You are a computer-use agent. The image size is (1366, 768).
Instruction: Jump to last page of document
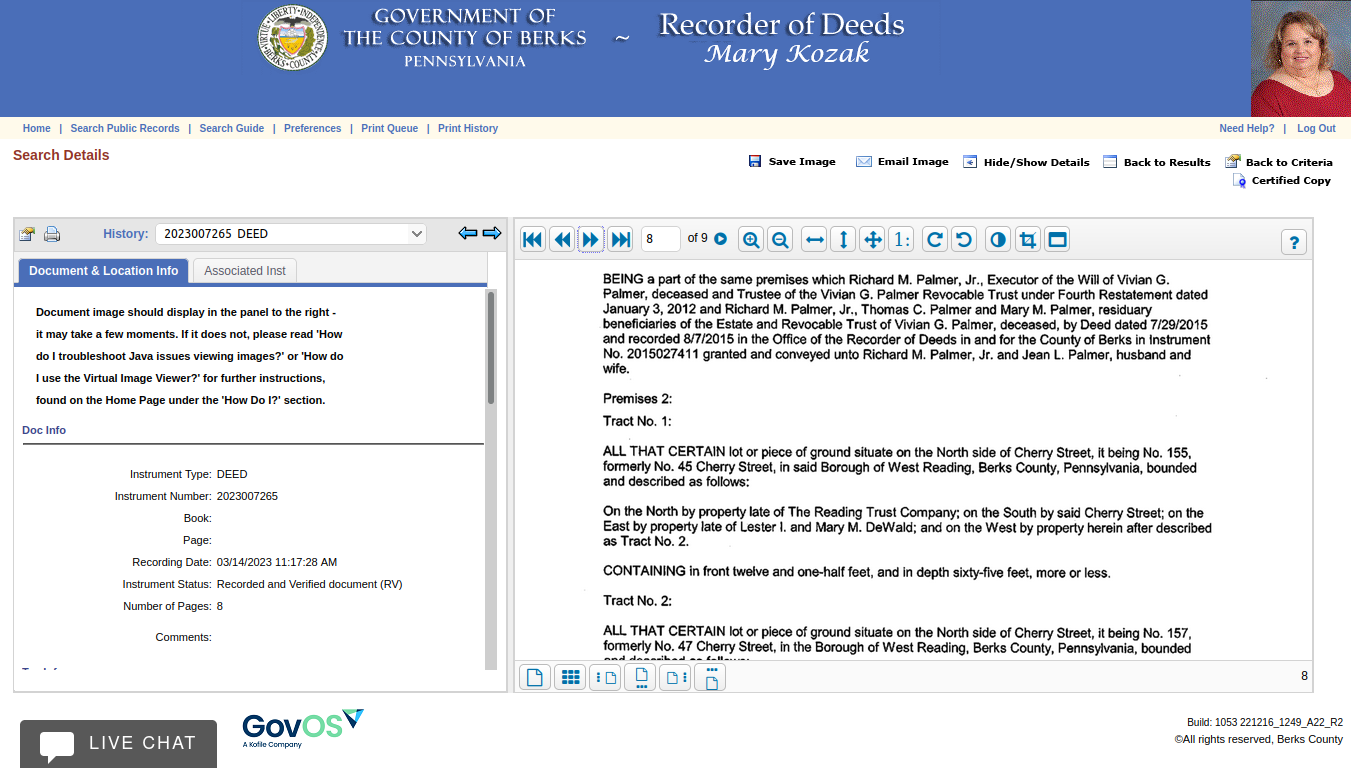click(x=621, y=240)
